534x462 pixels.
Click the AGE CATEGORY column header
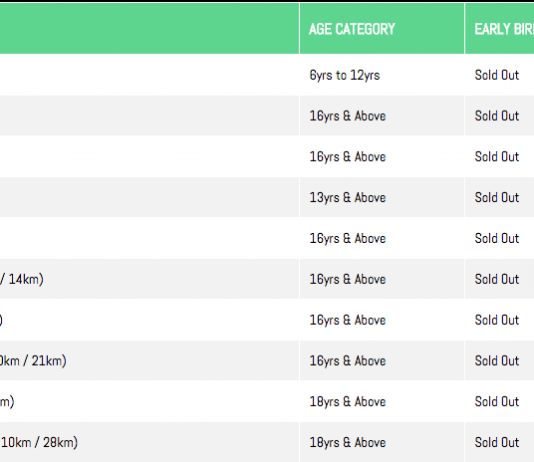[x=352, y=29]
